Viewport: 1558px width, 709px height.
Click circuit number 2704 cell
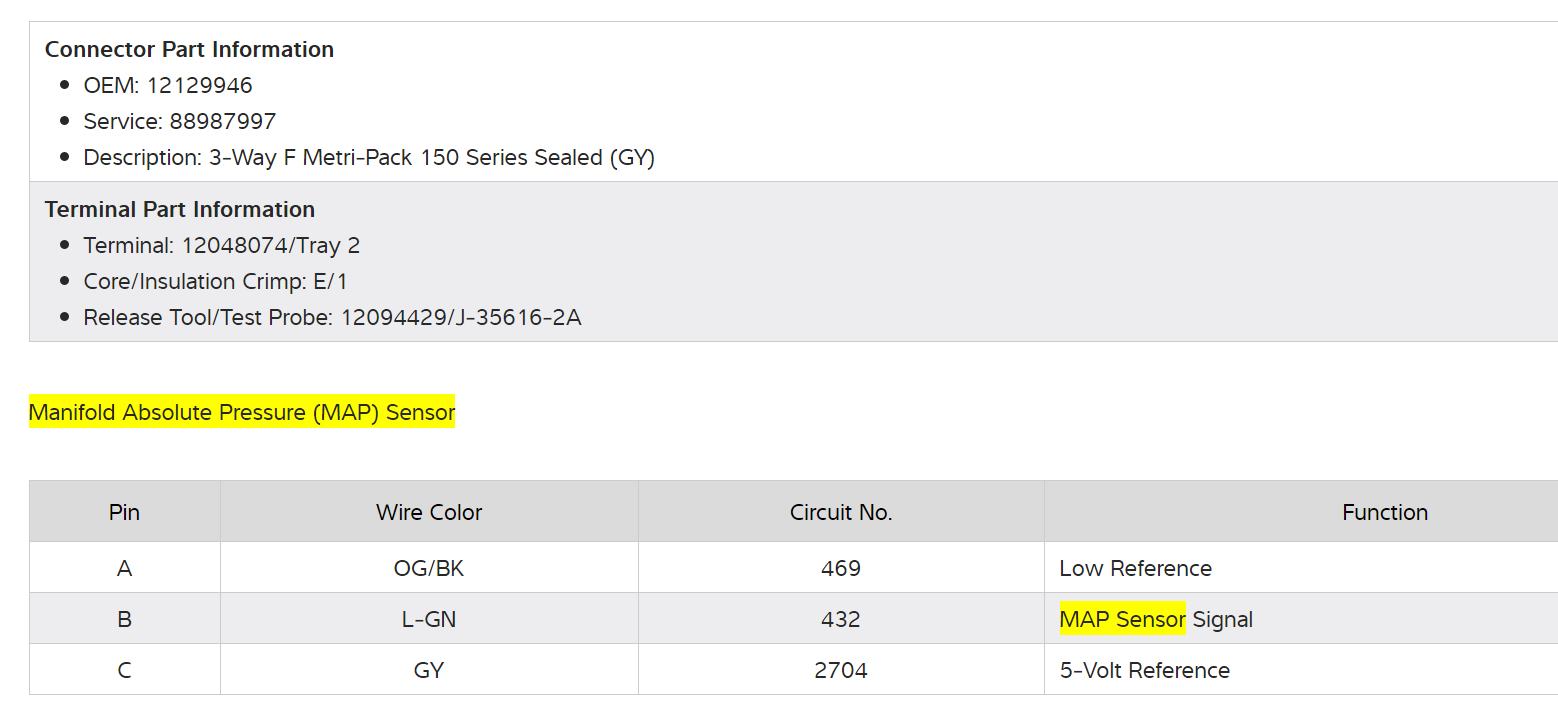[x=841, y=671]
